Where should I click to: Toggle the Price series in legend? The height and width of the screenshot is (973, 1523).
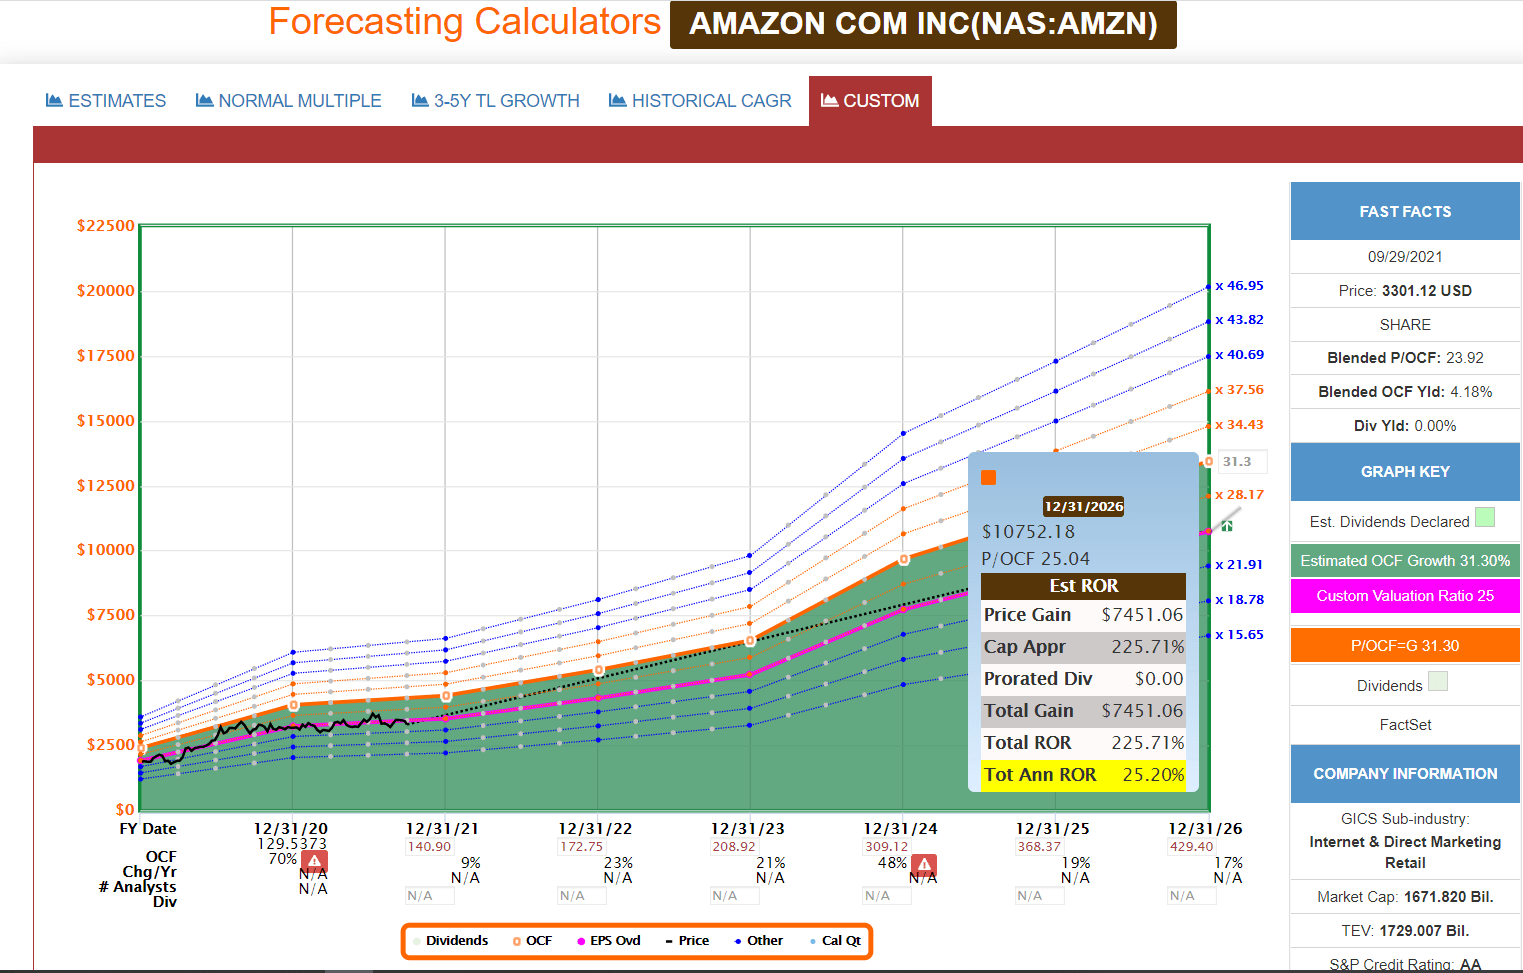pyautogui.click(x=687, y=941)
